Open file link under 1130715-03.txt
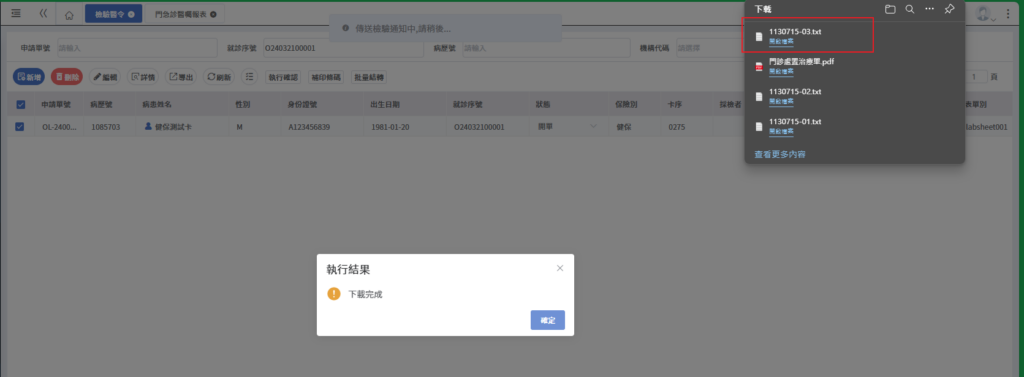Image resolution: width=1024 pixels, height=377 pixels. point(781,41)
